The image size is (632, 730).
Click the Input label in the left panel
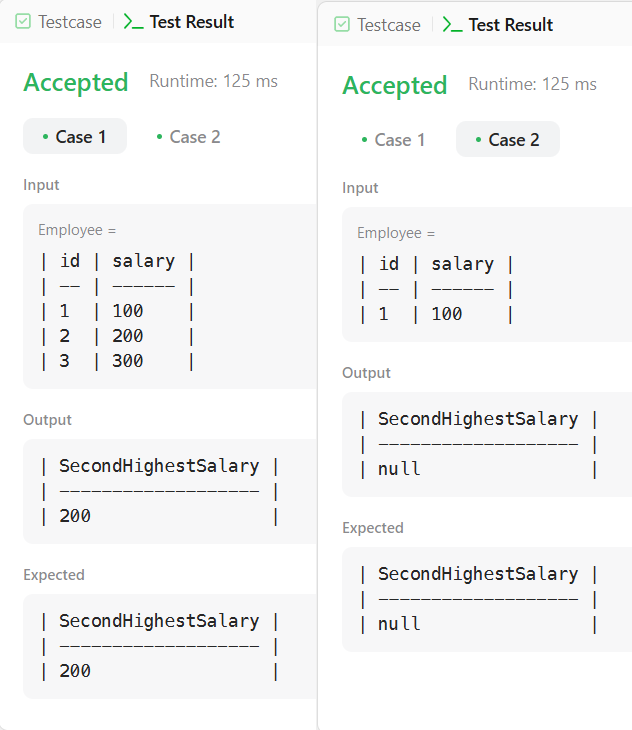[x=41, y=185]
